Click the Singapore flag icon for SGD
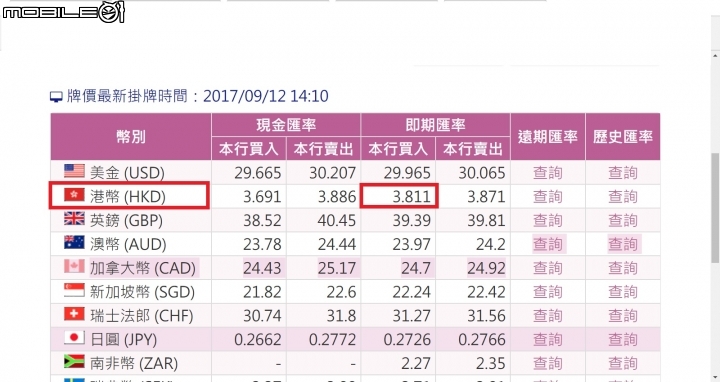The image size is (720, 382). click(x=74, y=290)
